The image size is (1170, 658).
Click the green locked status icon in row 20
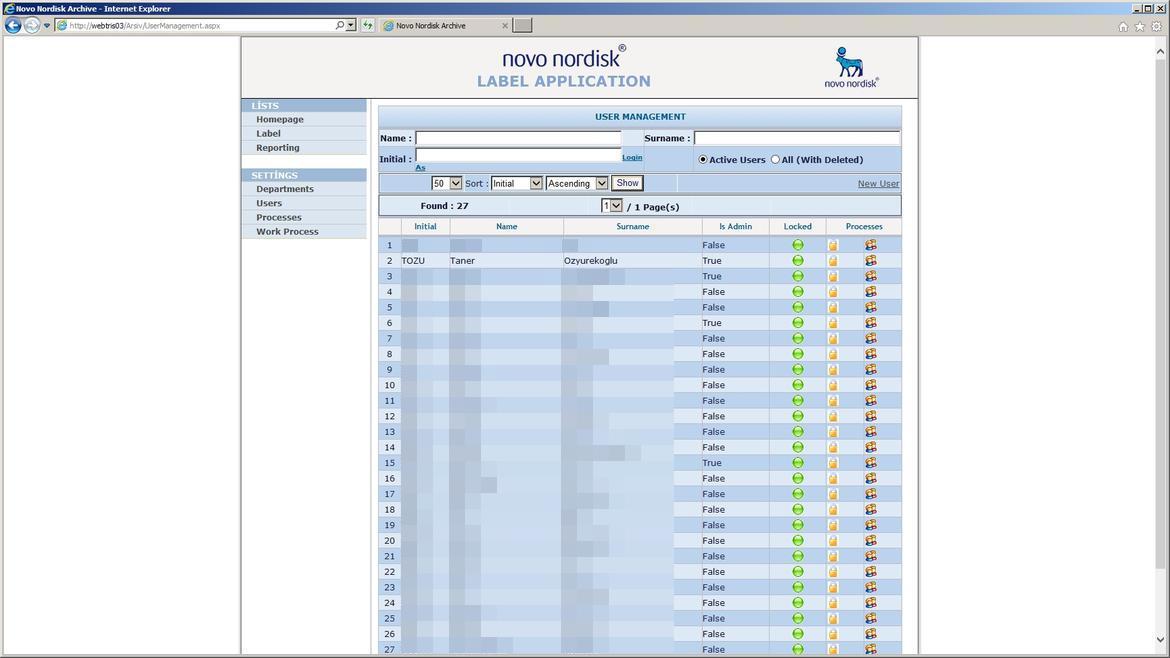(x=798, y=541)
